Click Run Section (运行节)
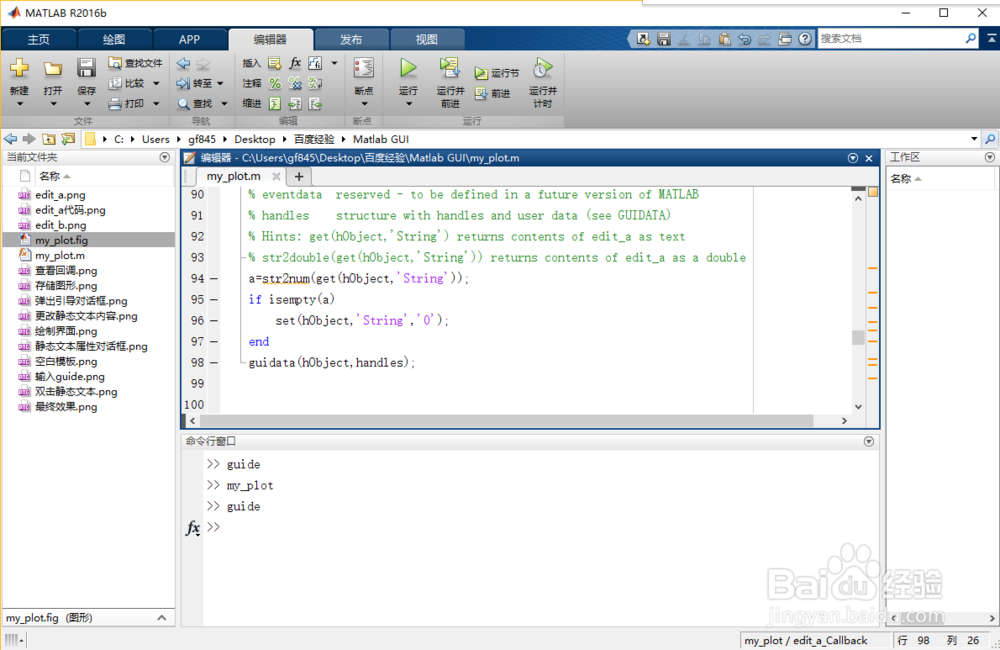This screenshot has width=1000, height=650. [x=497, y=73]
